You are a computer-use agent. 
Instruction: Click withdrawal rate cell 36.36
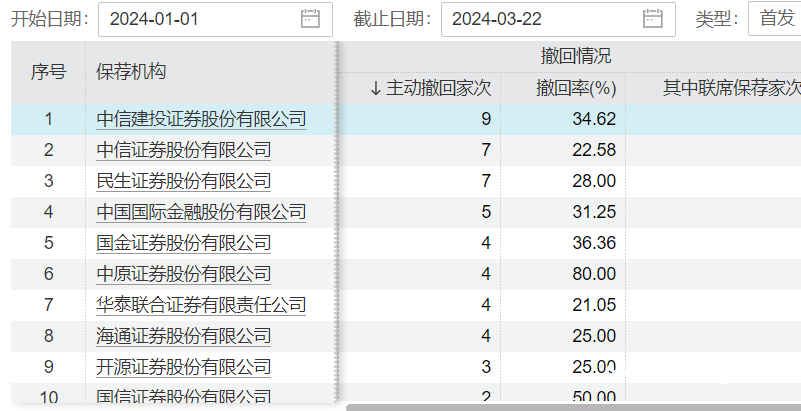point(594,243)
